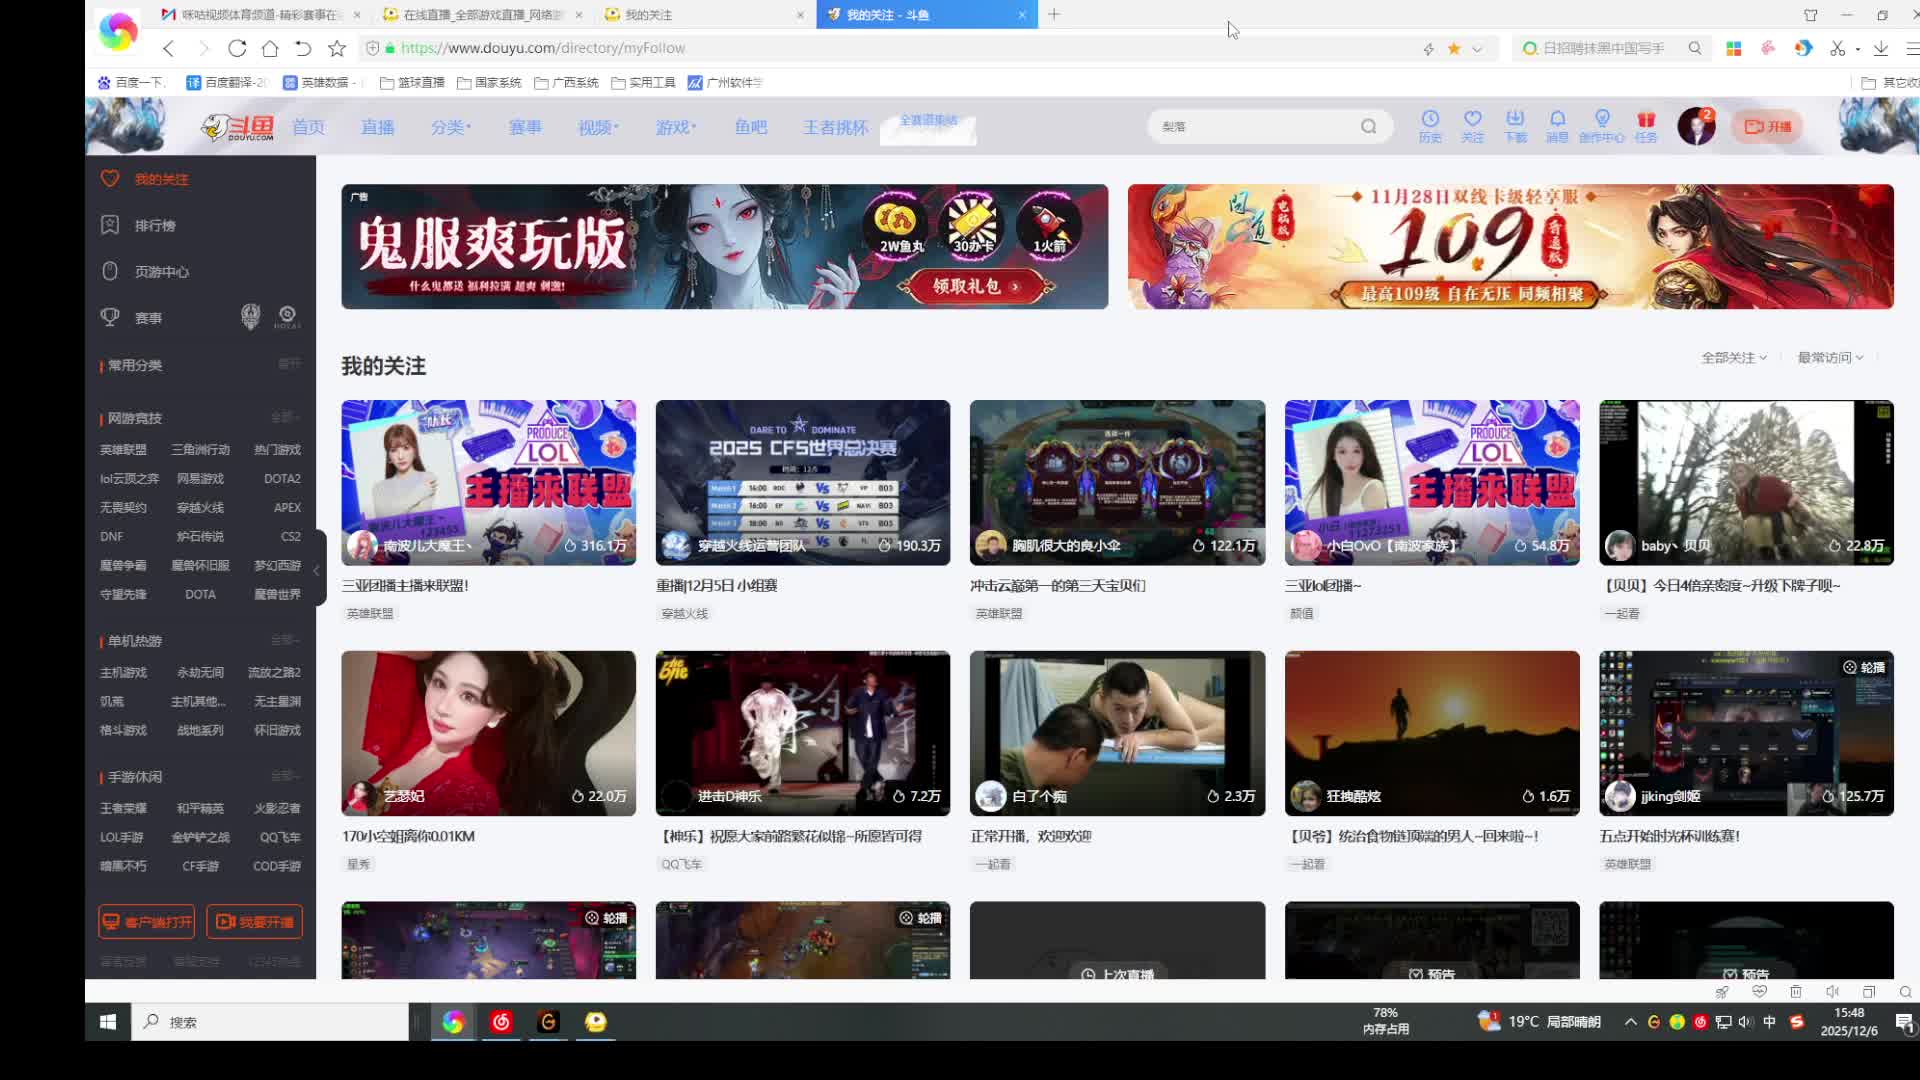
Task: Select 鱼吧 in the navigation menu
Action: [x=751, y=126]
